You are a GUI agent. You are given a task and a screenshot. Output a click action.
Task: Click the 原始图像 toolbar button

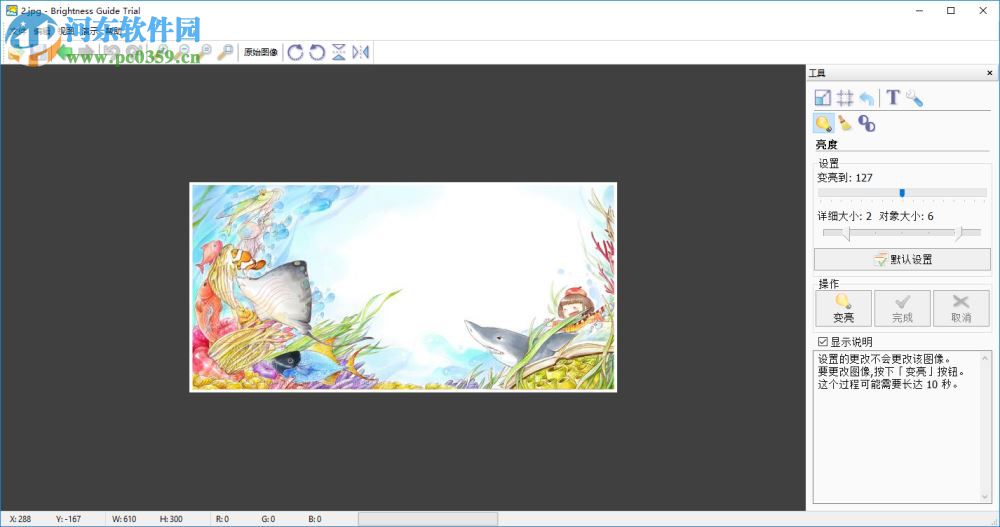coord(261,52)
